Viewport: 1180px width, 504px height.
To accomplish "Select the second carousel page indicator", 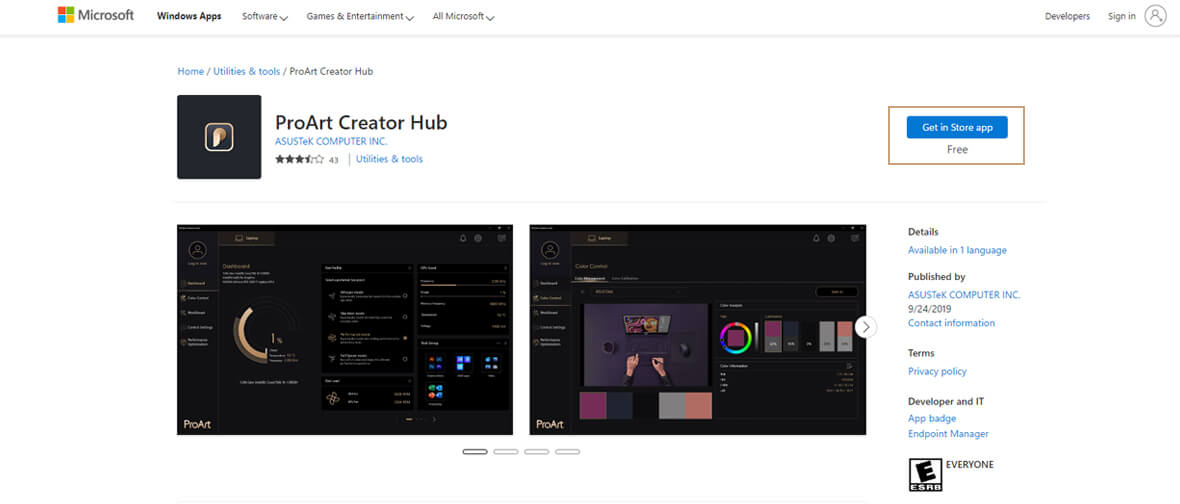I will 506,451.
